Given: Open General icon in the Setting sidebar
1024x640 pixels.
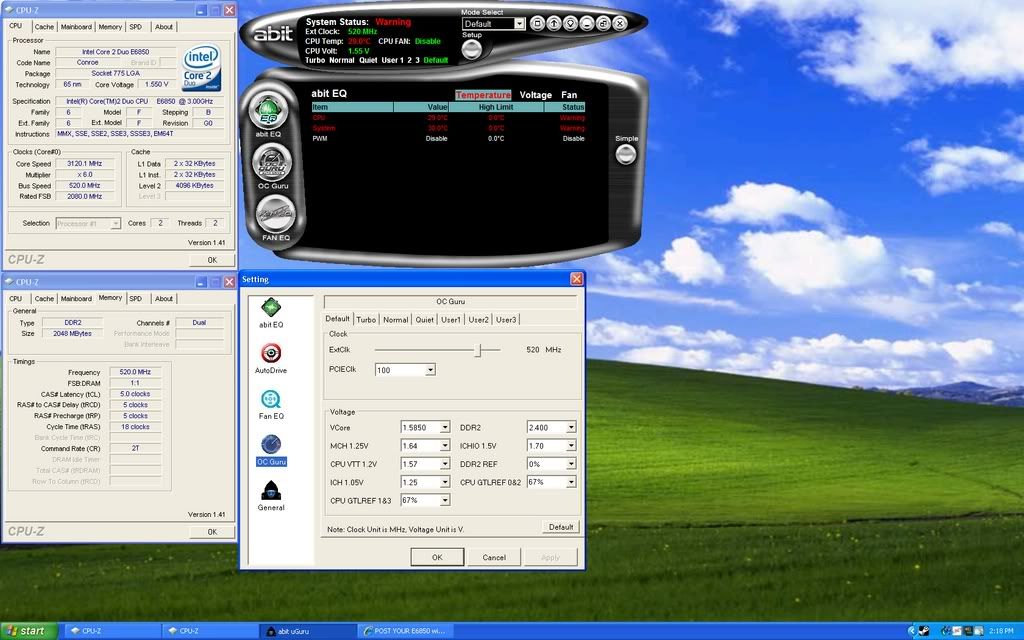Looking at the screenshot, I should (270, 490).
